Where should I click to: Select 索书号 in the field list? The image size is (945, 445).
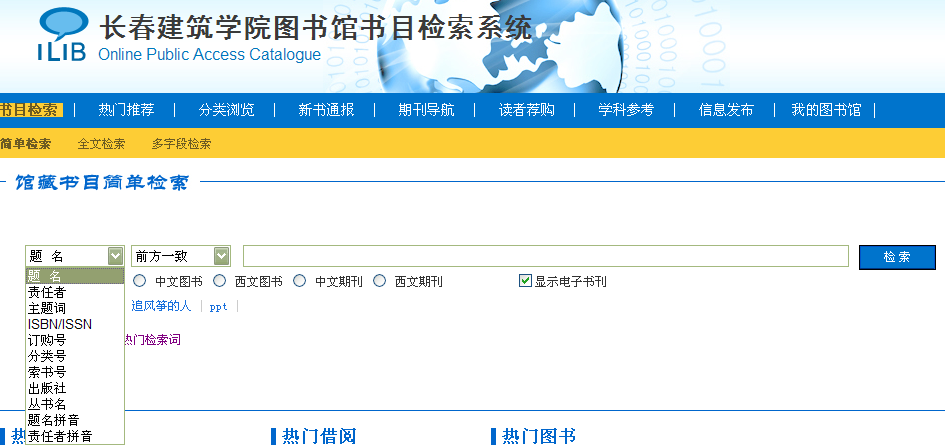75,372
